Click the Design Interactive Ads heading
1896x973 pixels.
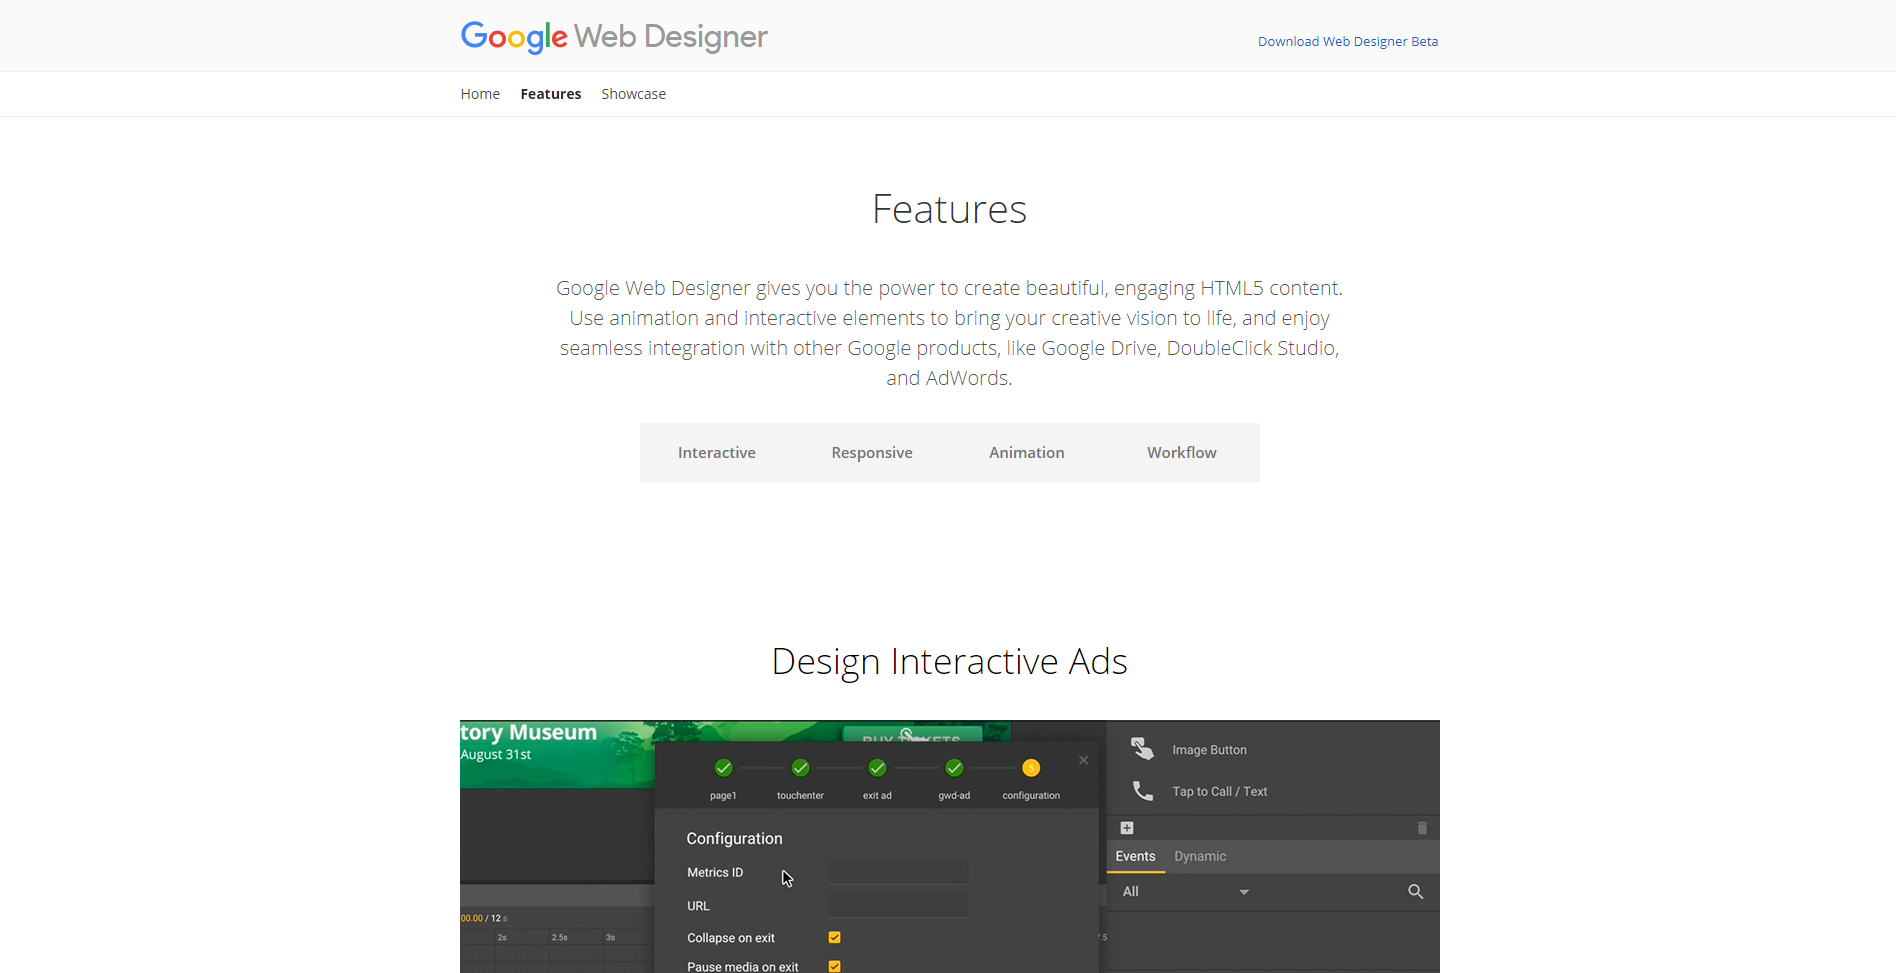tap(949, 662)
